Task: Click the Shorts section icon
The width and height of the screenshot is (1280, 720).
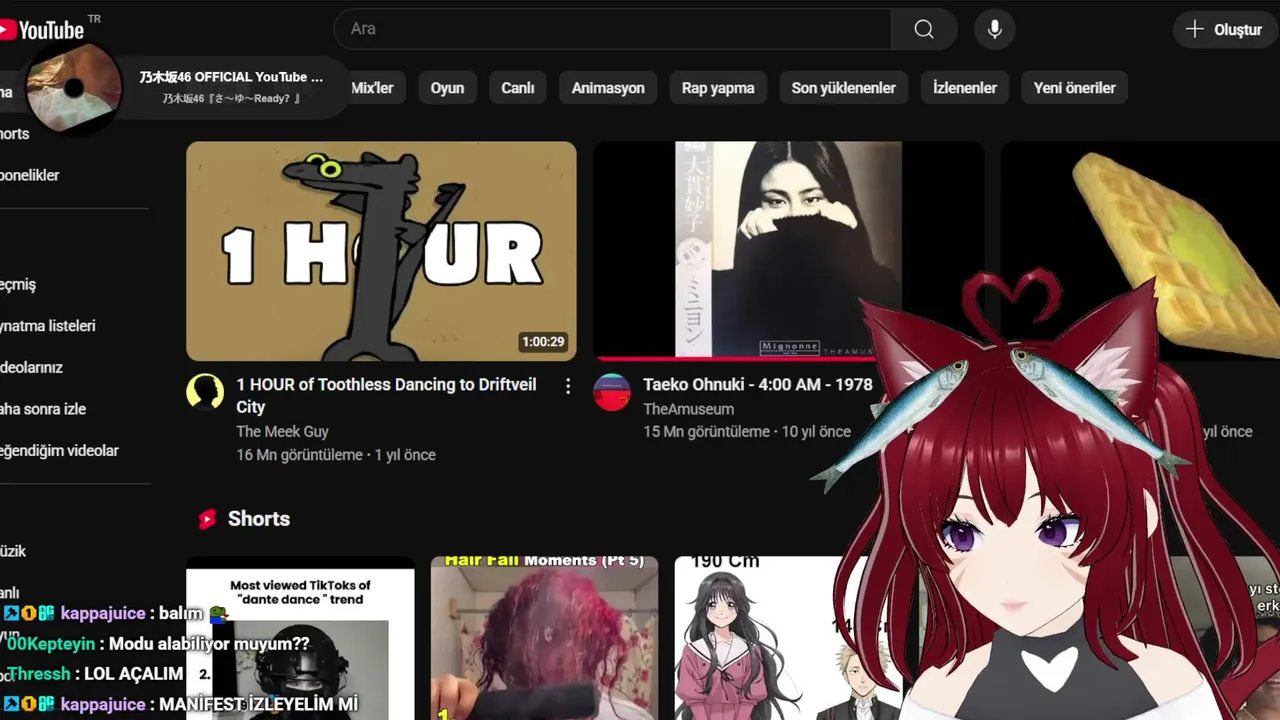Action: coord(207,519)
